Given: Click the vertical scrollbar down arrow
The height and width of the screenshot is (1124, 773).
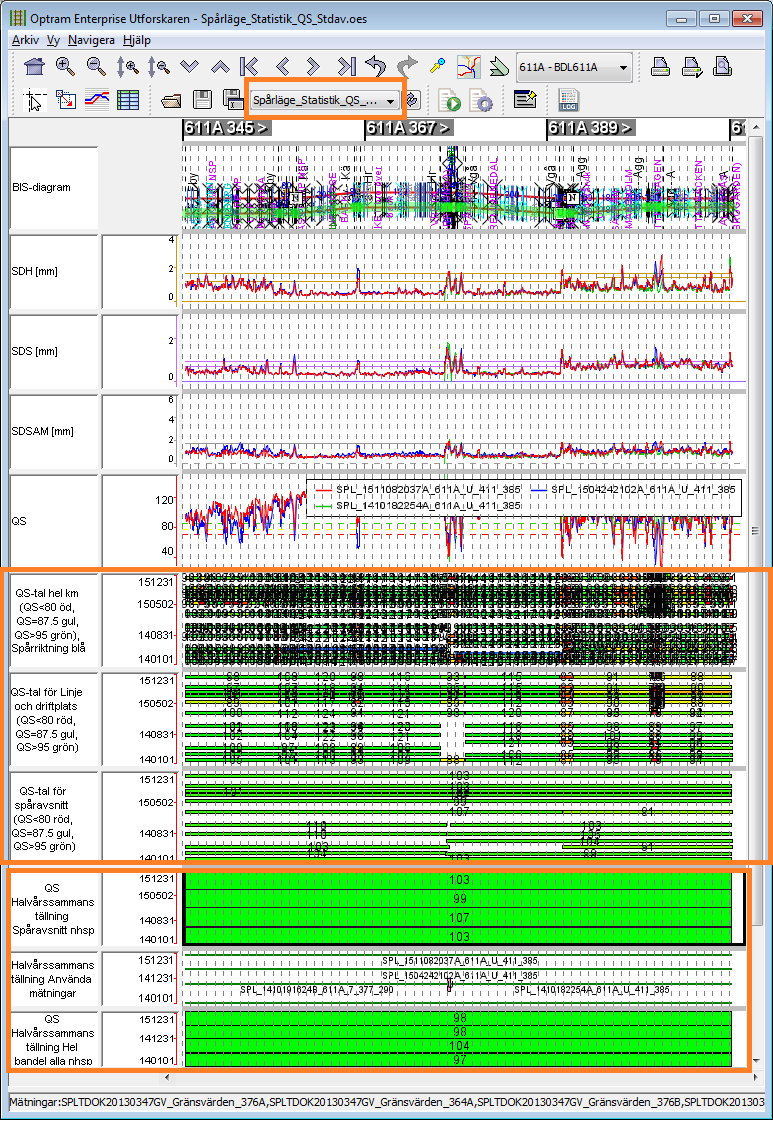Looking at the screenshot, I should (755, 1061).
